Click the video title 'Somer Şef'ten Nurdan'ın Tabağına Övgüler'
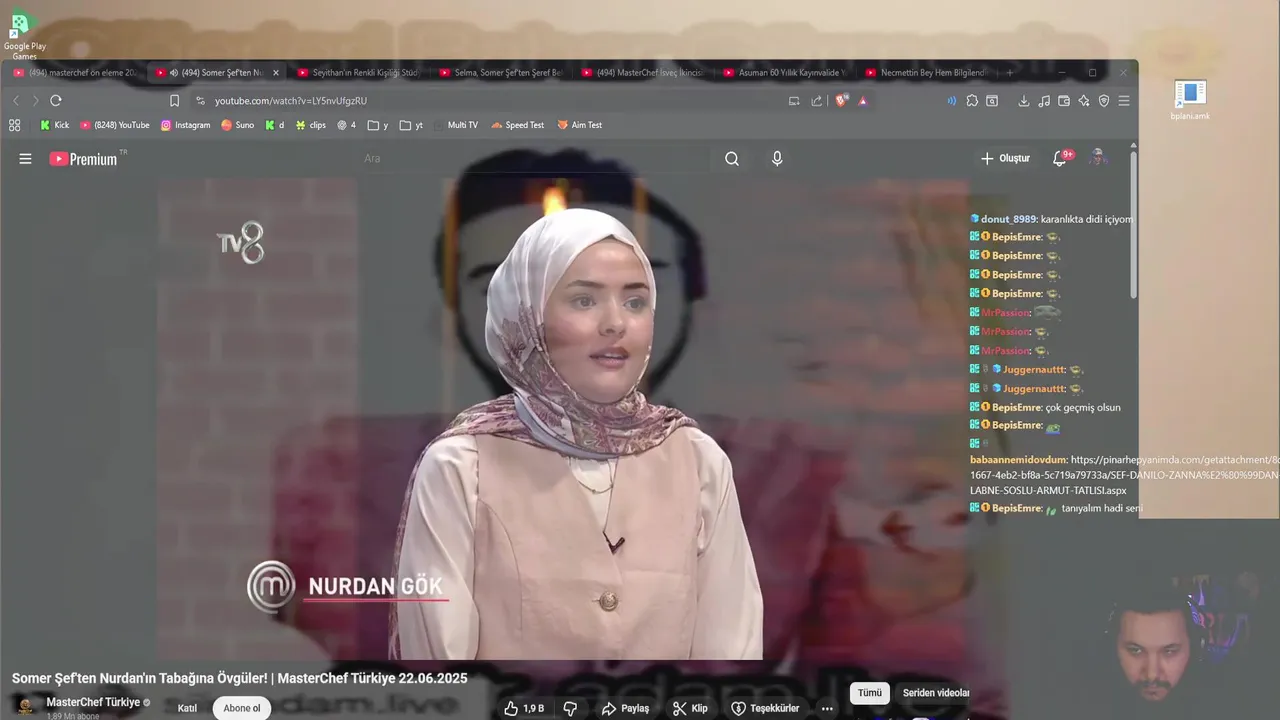The height and width of the screenshot is (720, 1280). [240, 678]
